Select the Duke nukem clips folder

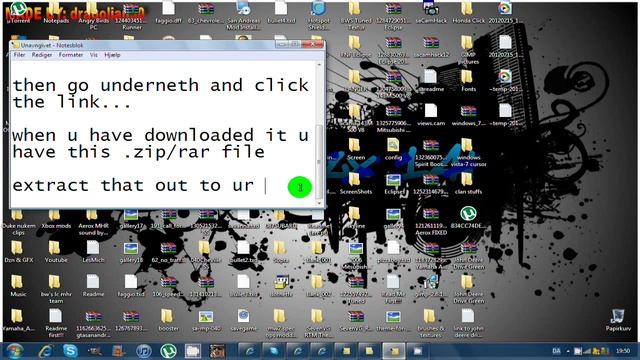(18, 222)
